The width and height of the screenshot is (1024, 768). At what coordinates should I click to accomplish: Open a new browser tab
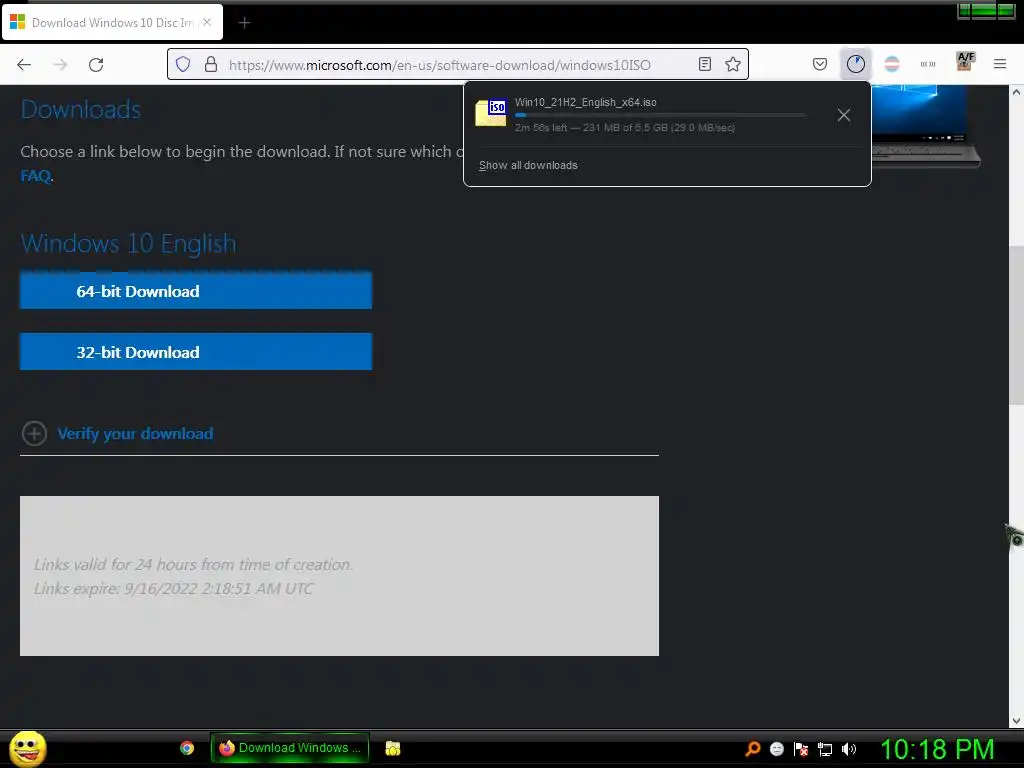pos(244,23)
